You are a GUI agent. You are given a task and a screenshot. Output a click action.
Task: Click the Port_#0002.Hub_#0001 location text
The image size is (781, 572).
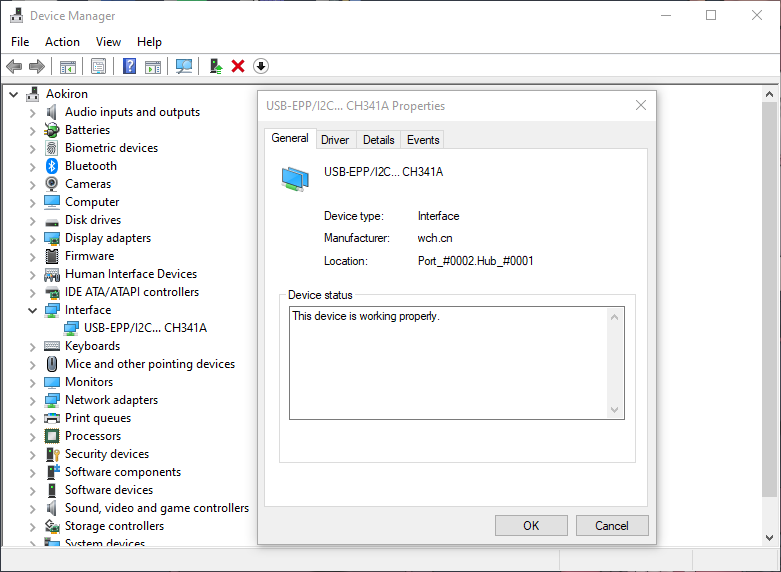click(x=476, y=261)
